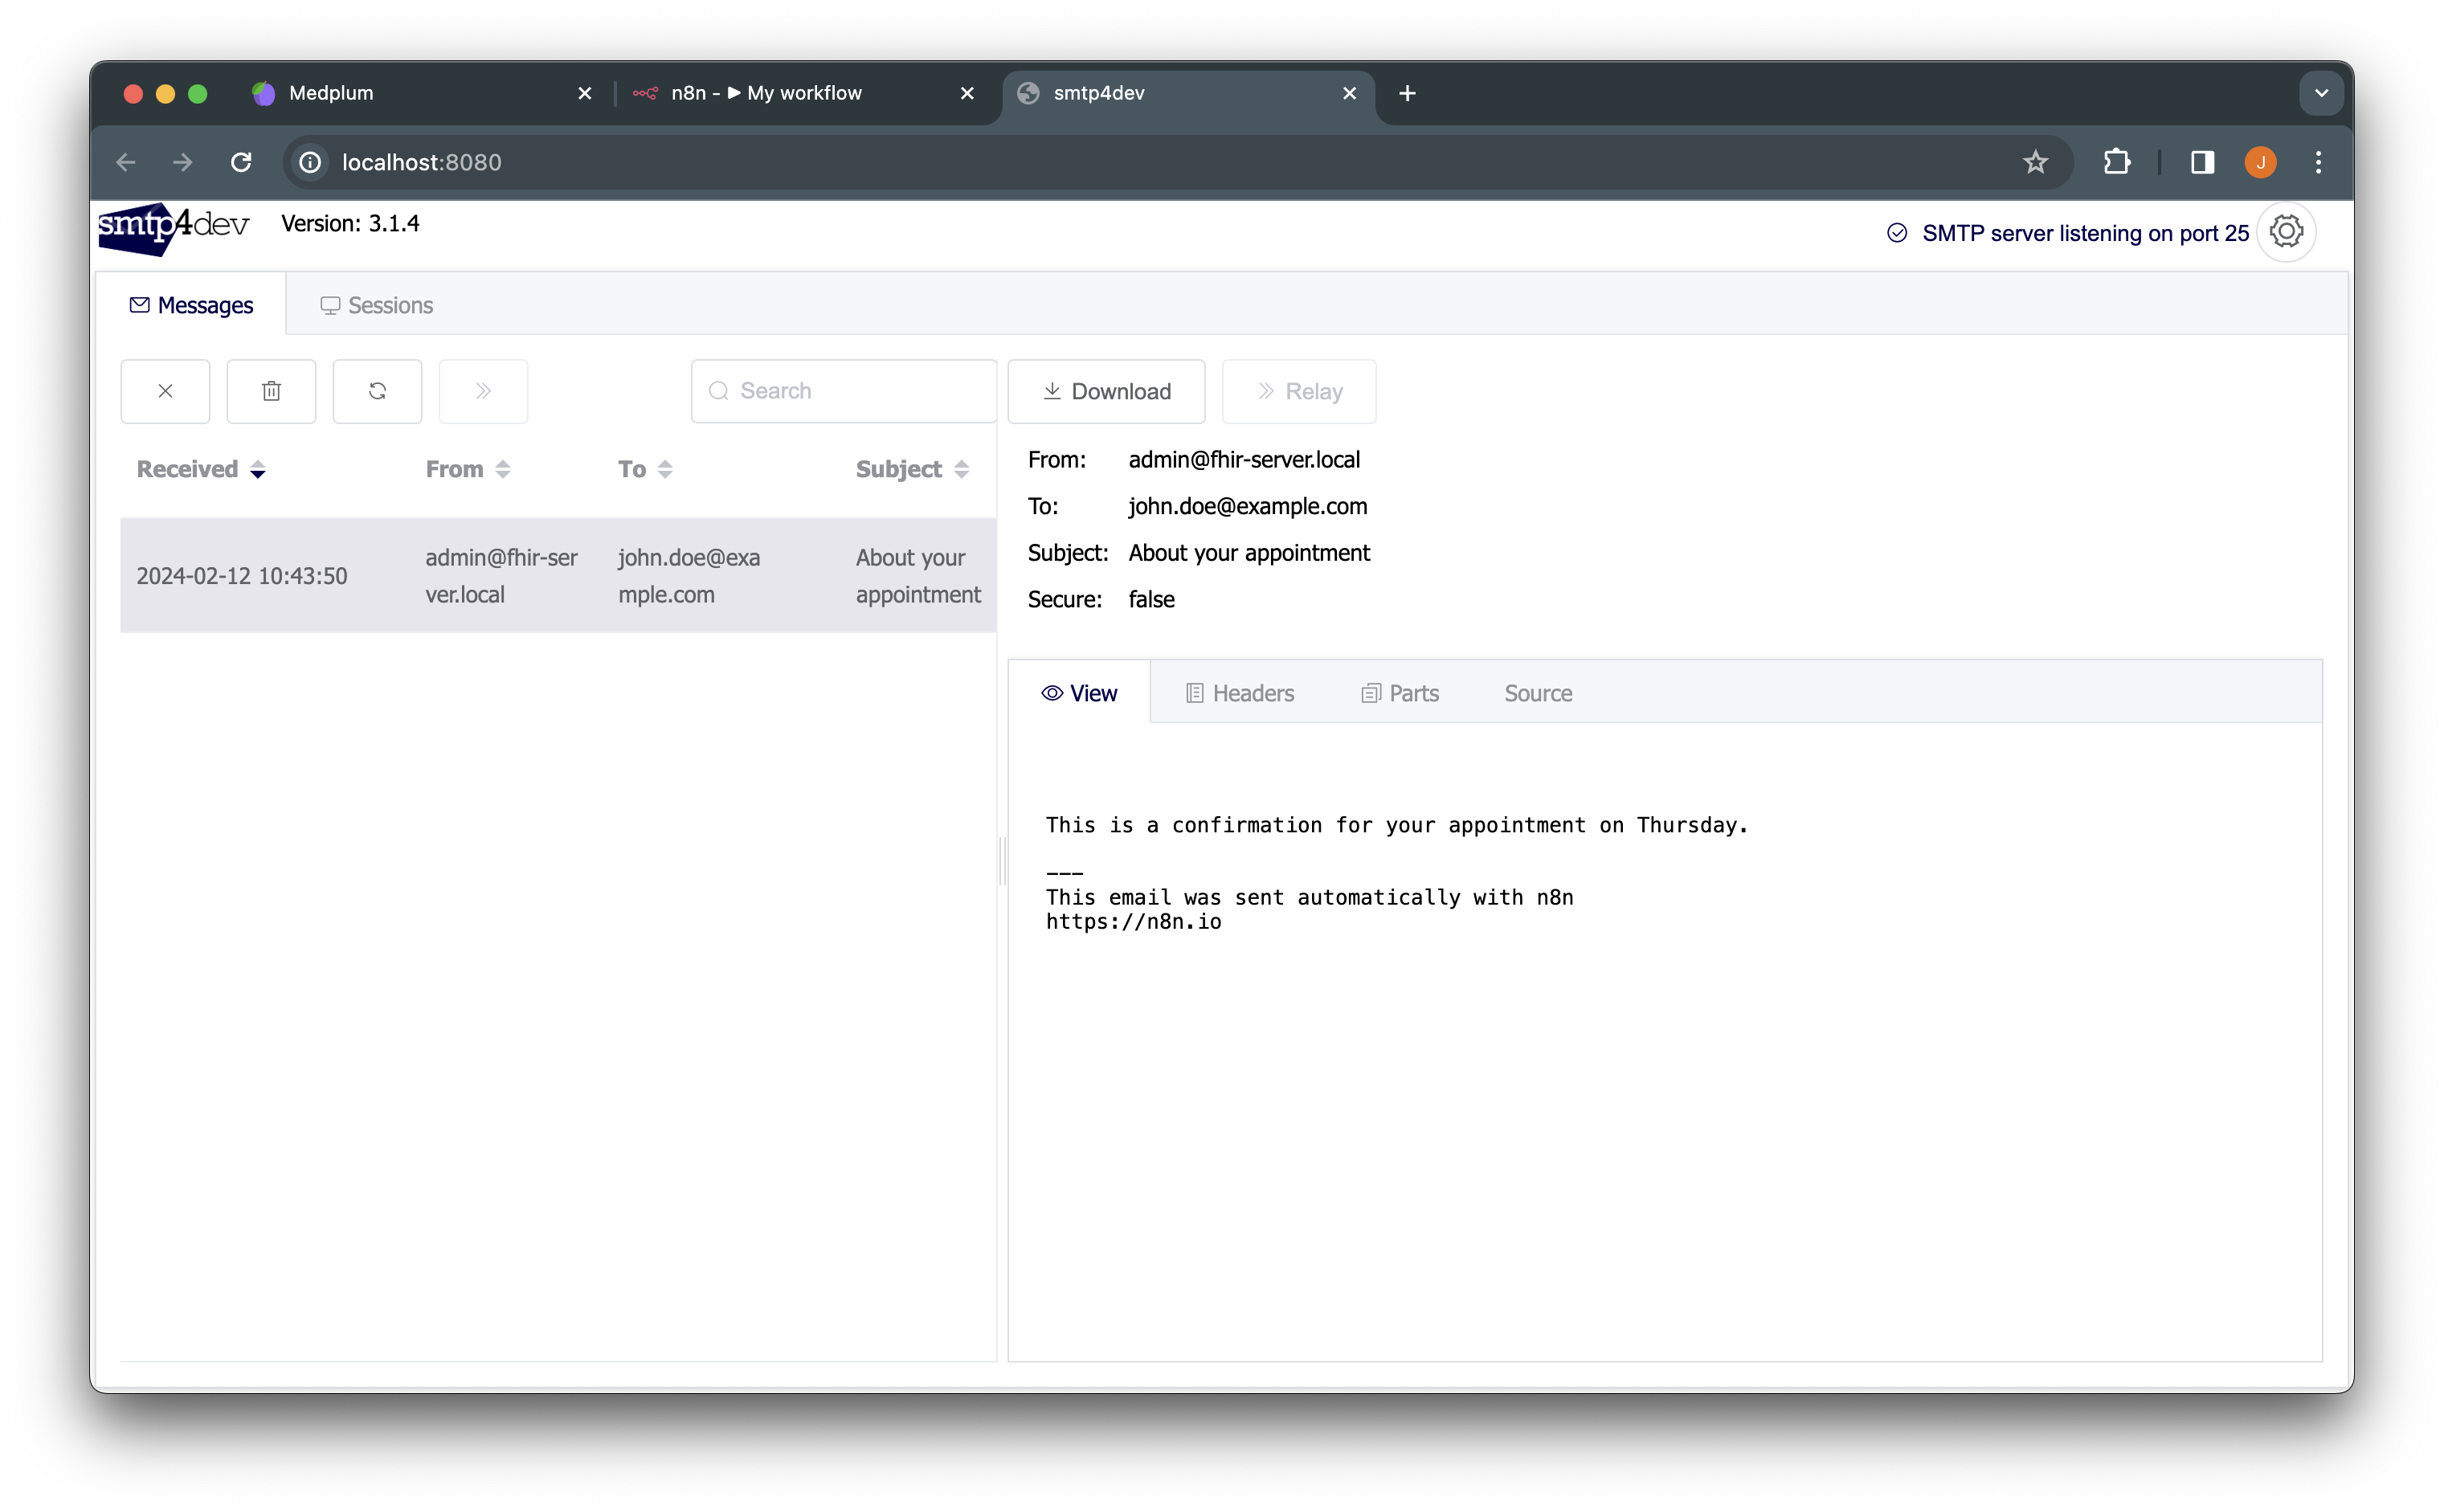Open the Headers tab

pyautogui.click(x=1239, y=693)
